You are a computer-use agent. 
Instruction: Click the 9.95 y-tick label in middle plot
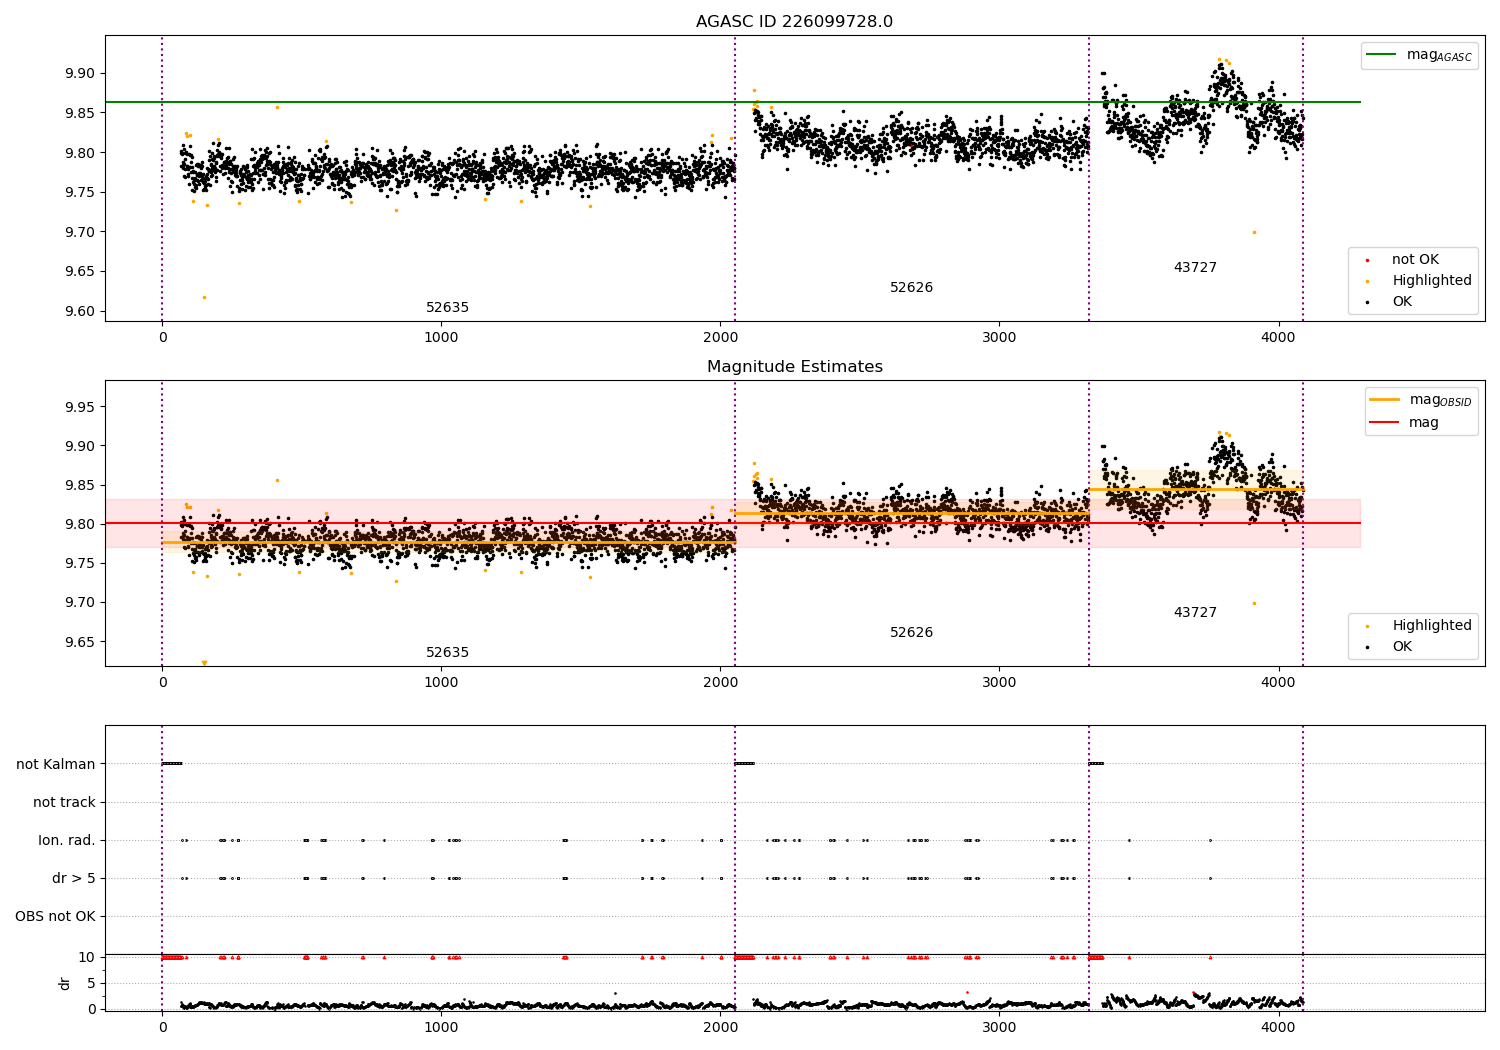[81, 407]
